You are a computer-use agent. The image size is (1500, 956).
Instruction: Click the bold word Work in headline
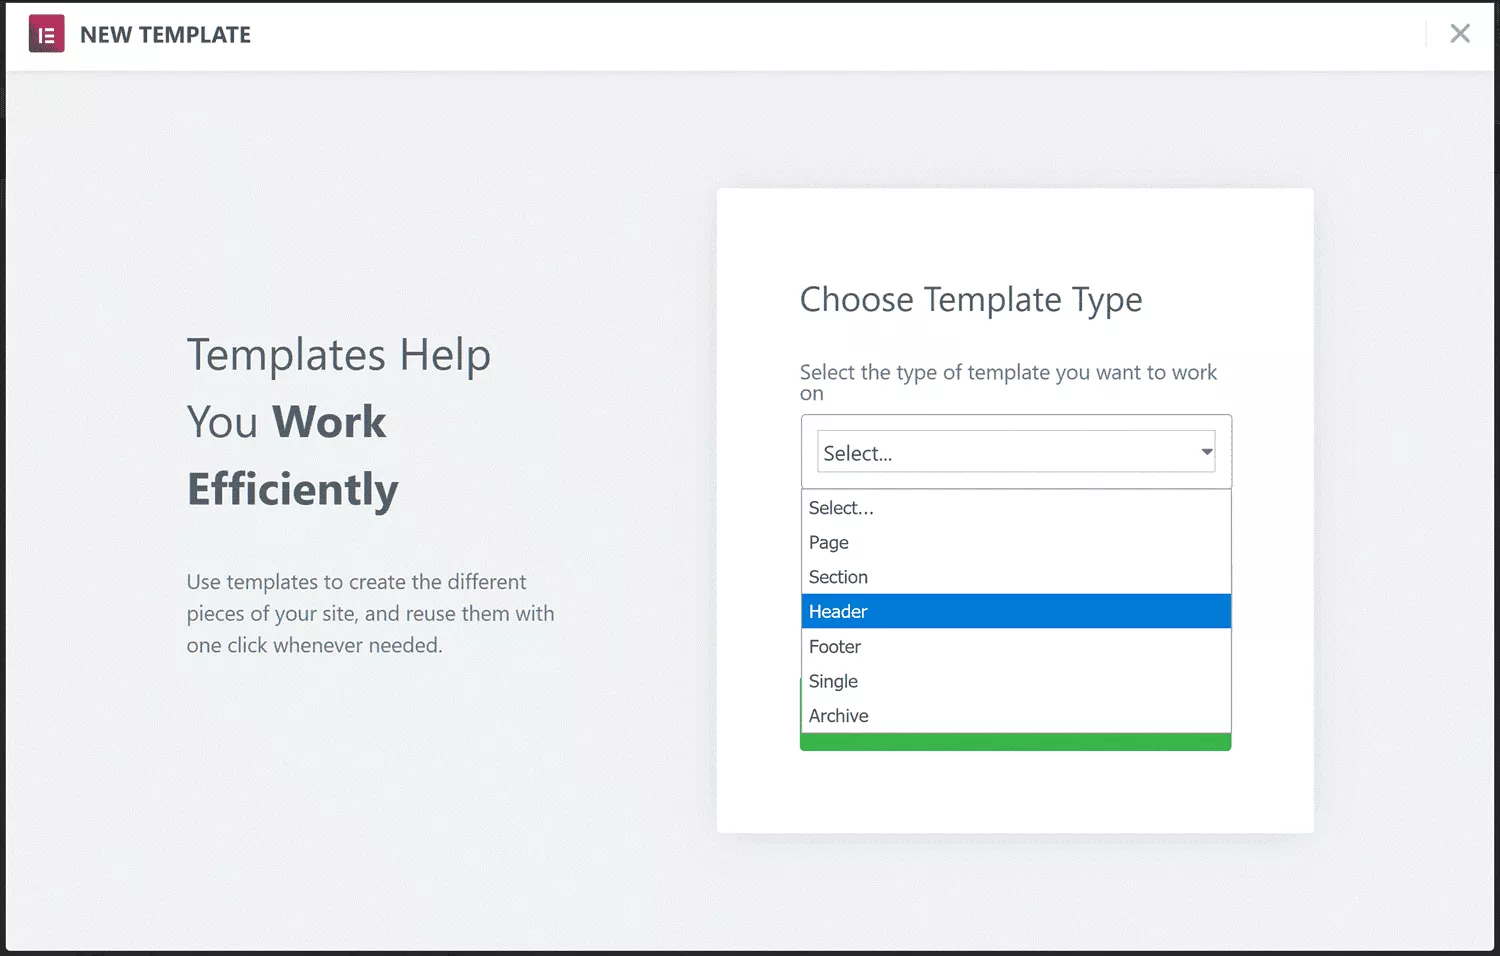coord(328,422)
